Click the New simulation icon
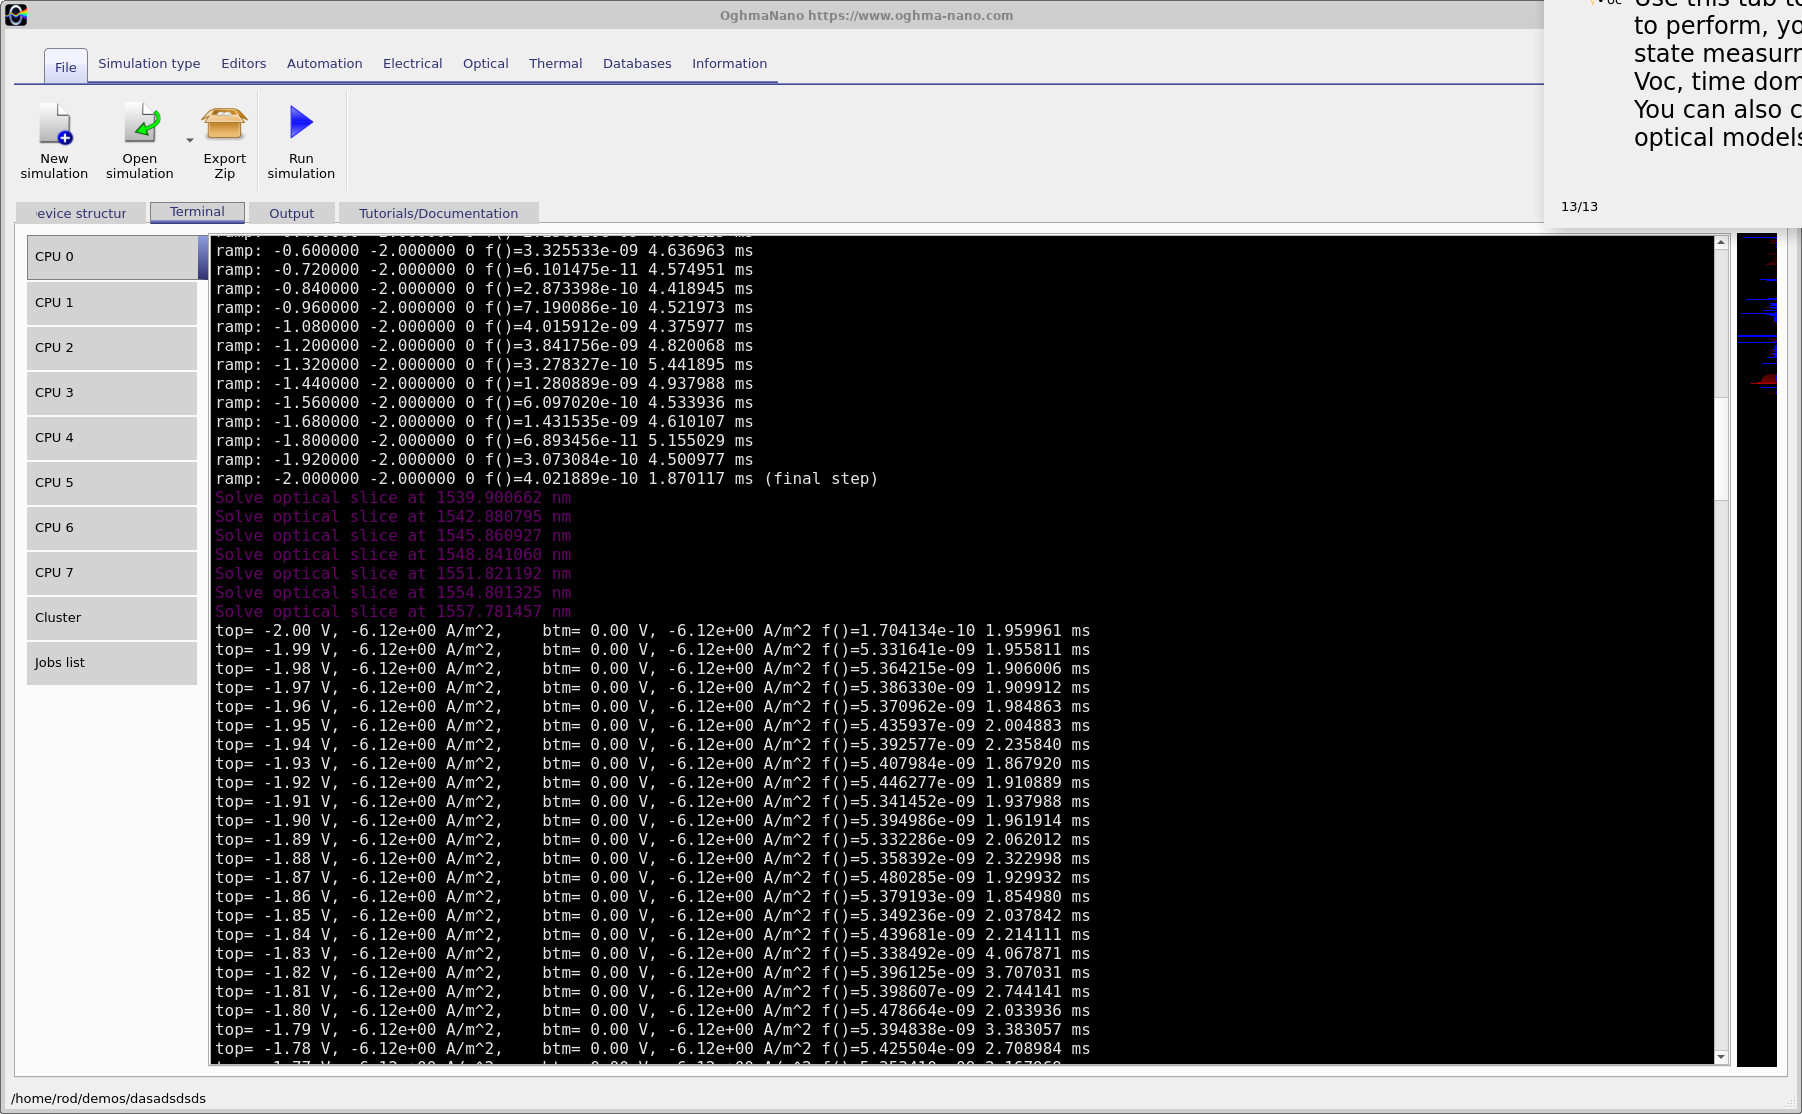Image resolution: width=1802 pixels, height=1114 pixels. pos(55,124)
